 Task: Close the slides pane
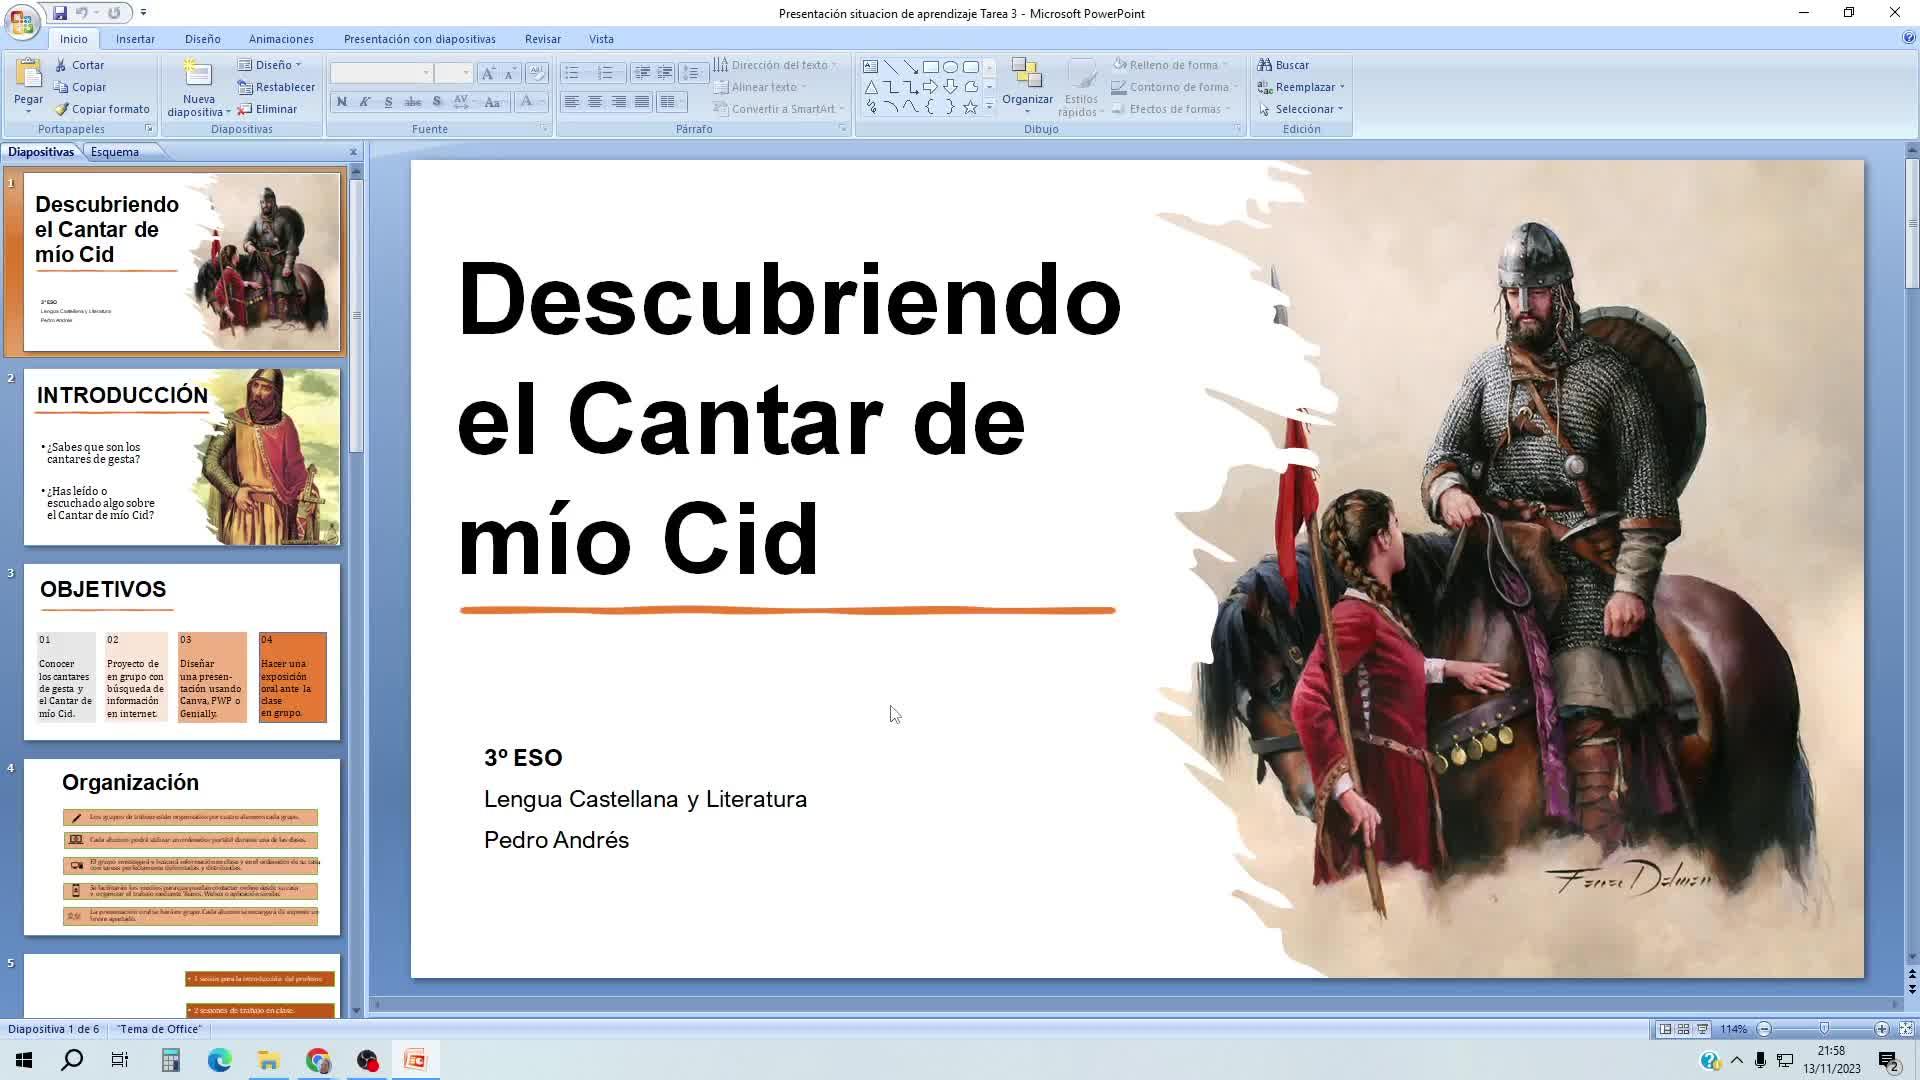click(353, 152)
